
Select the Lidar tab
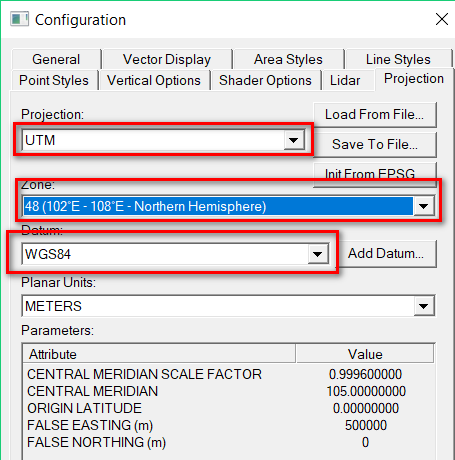[x=345, y=80]
